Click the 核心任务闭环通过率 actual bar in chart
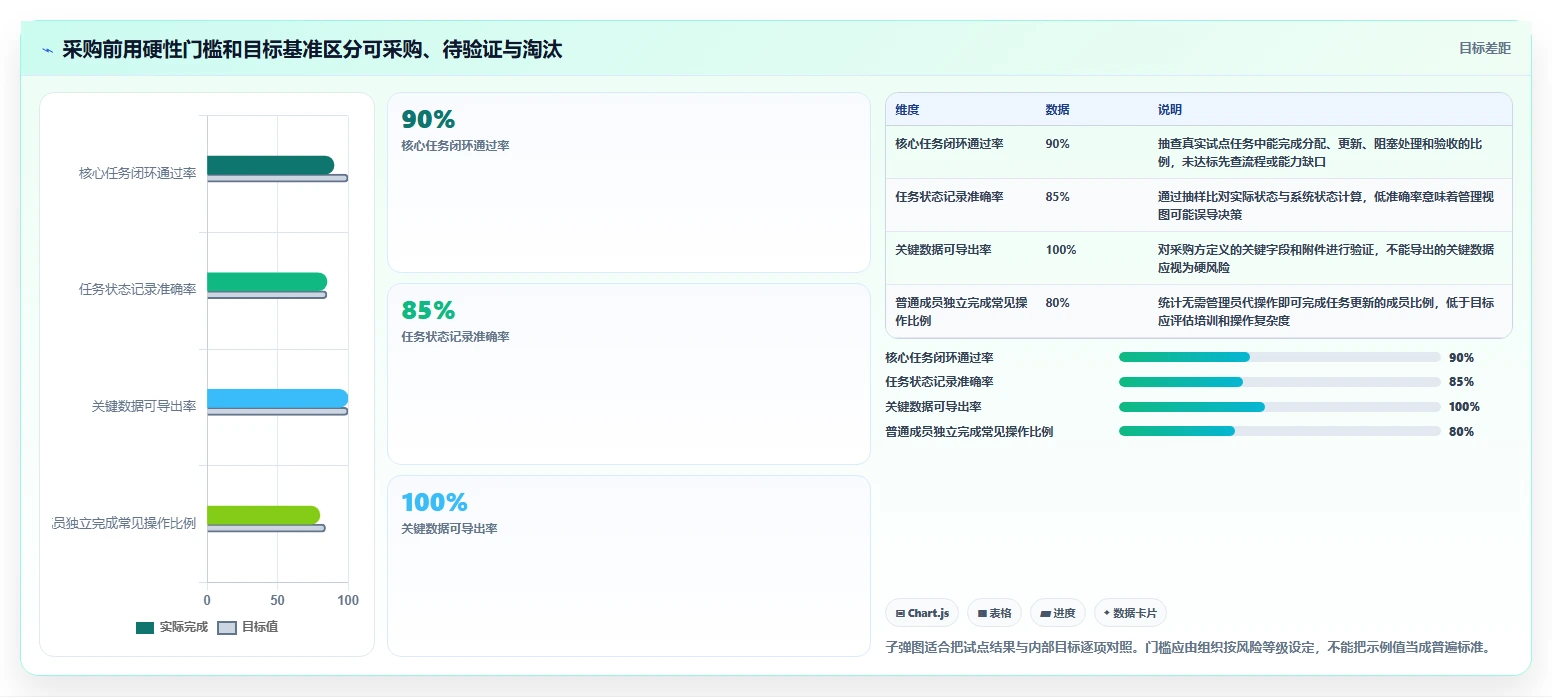The height and width of the screenshot is (697, 1552). pyautogui.click(x=270, y=165)
